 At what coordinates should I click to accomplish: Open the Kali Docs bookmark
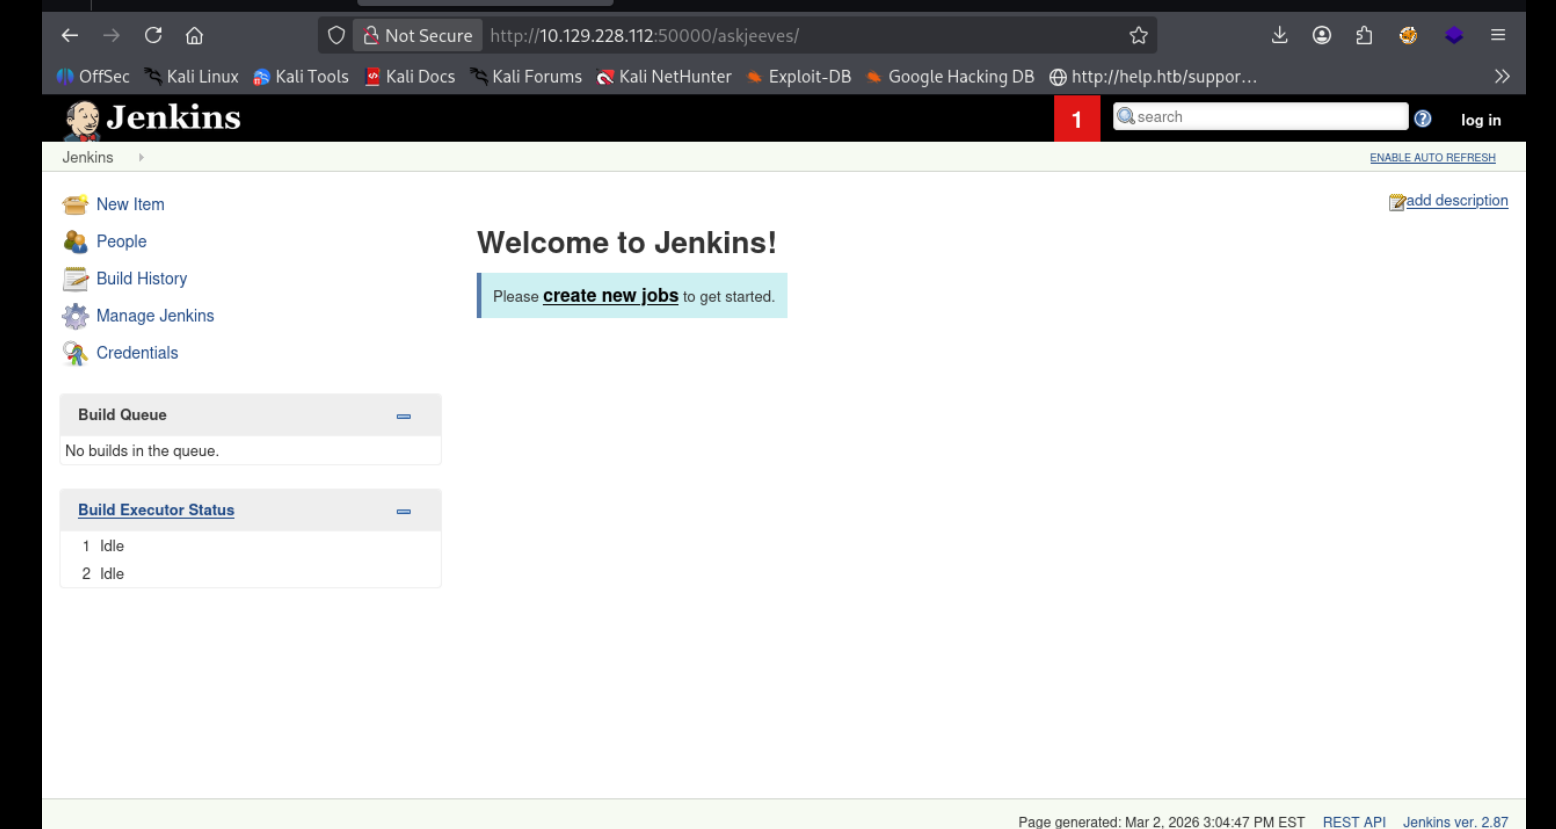(410, 77)
